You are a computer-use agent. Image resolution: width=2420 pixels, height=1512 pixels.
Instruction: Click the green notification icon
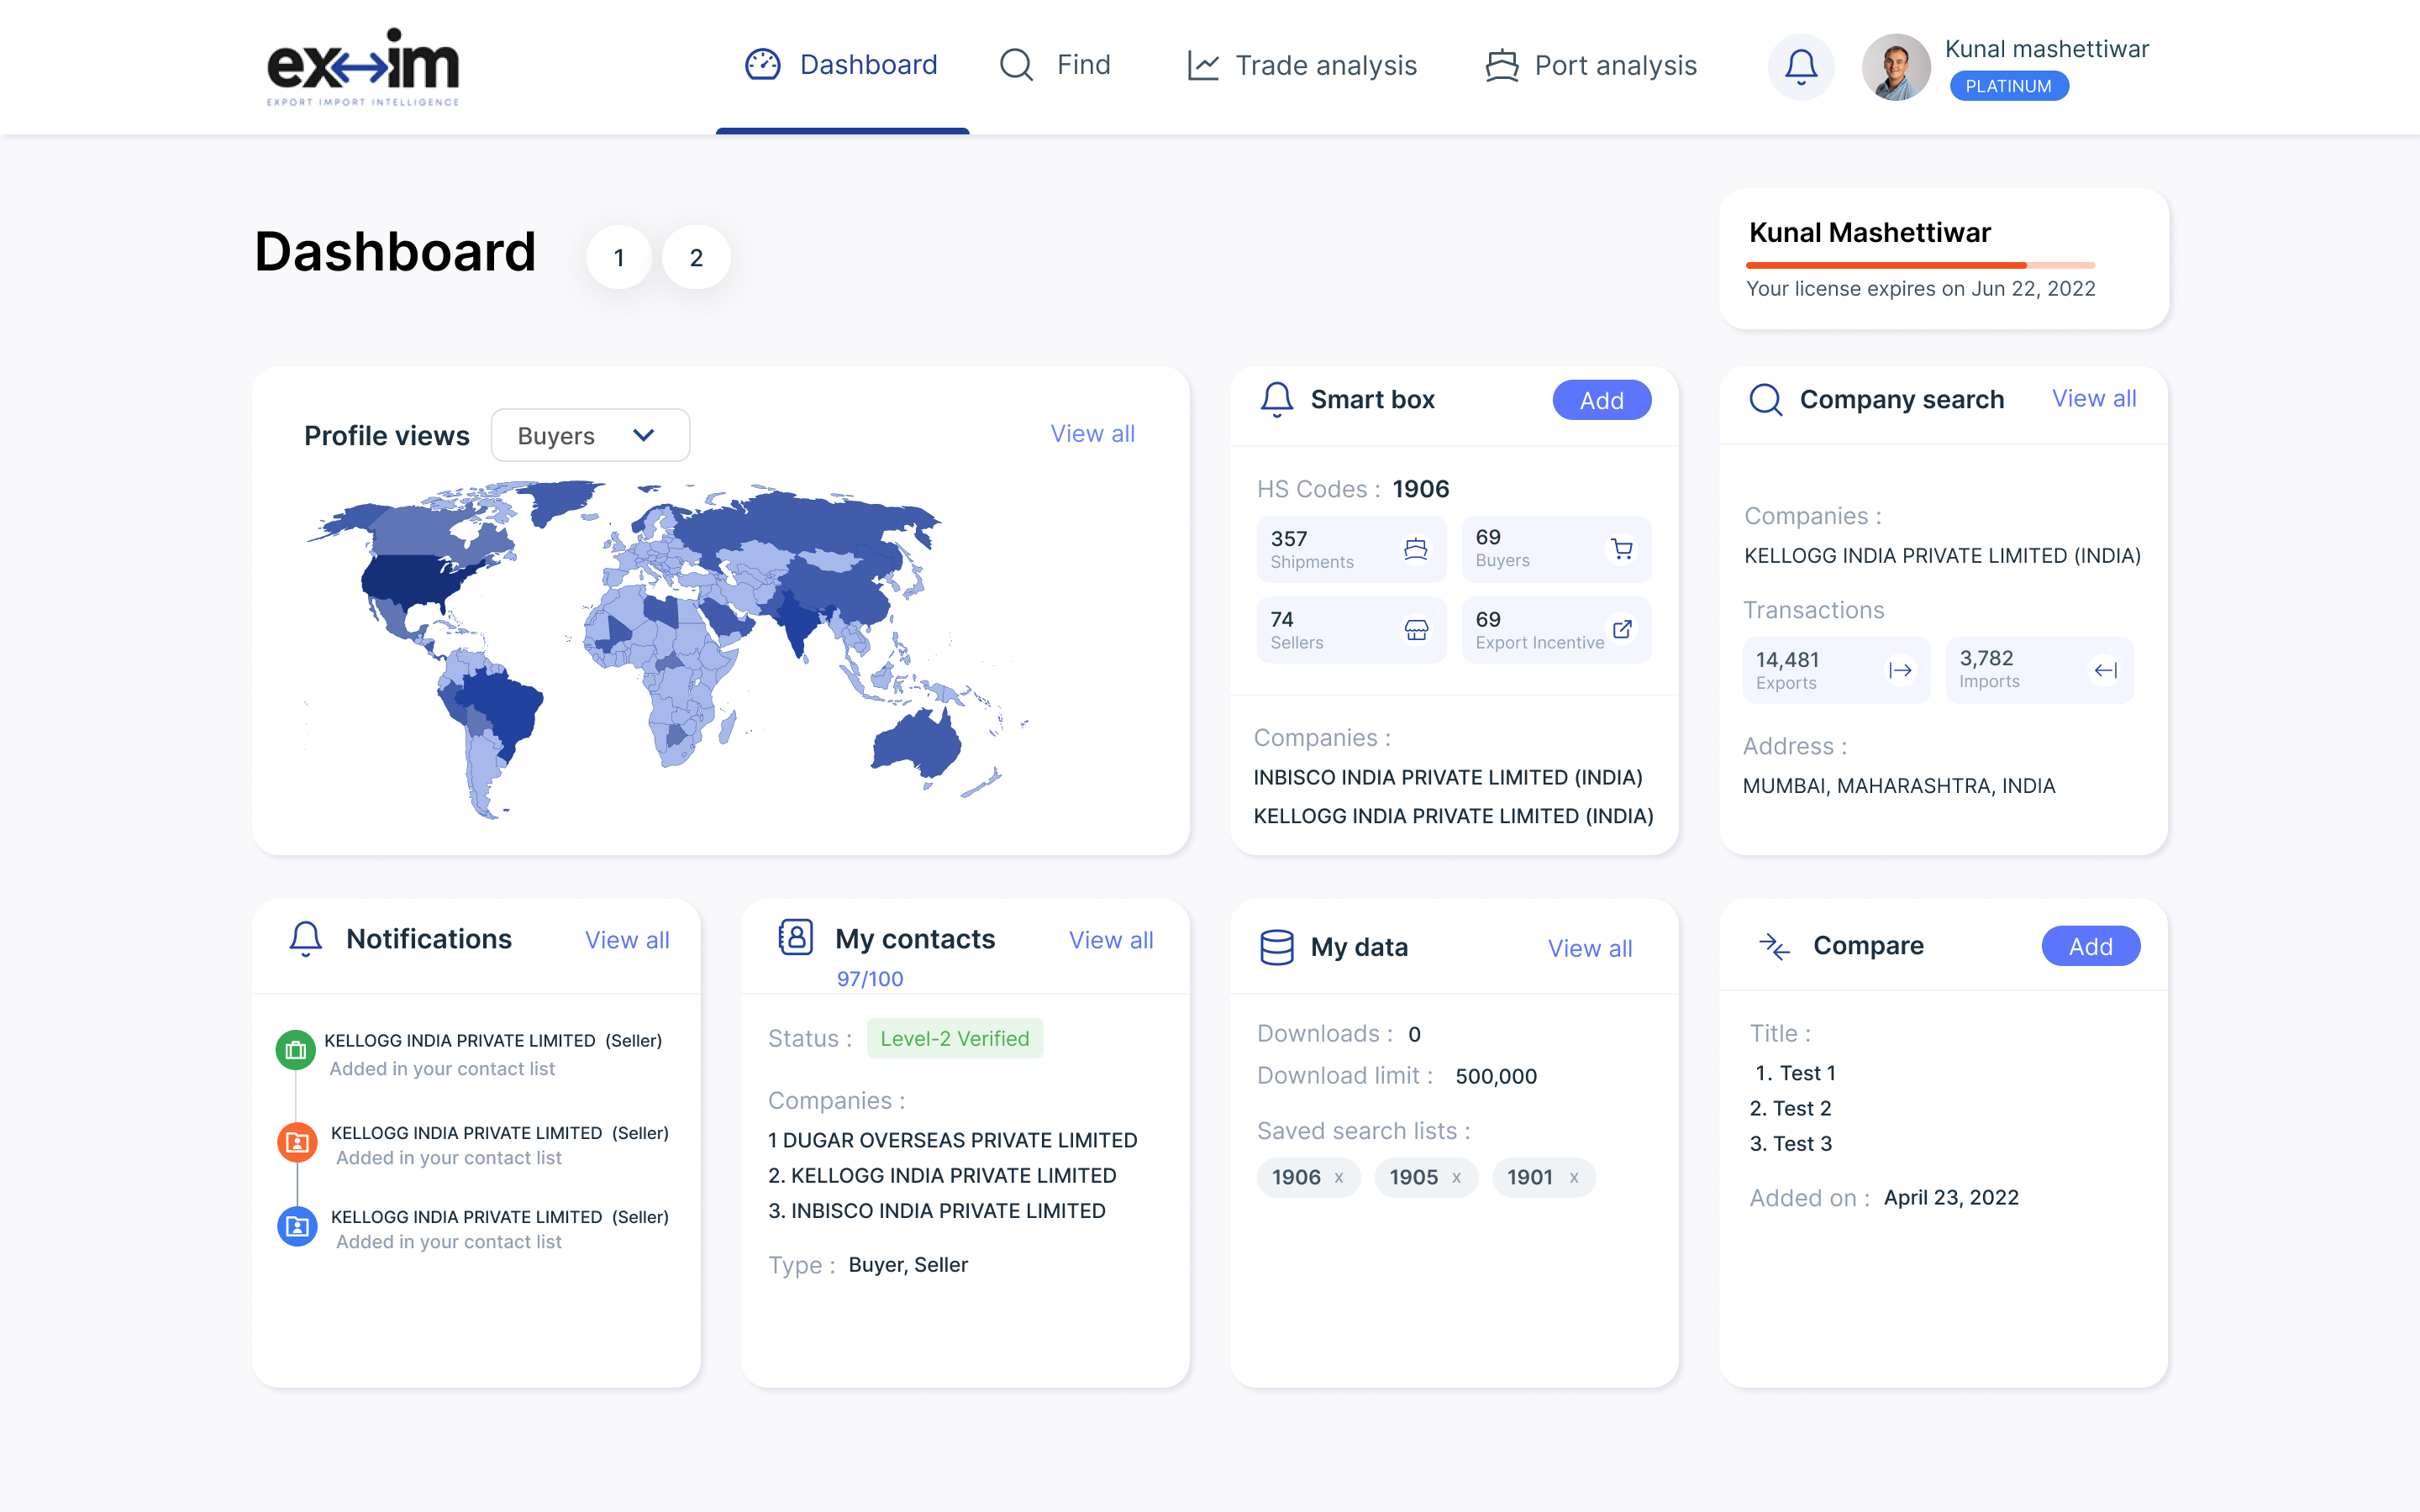[296, 1050]
